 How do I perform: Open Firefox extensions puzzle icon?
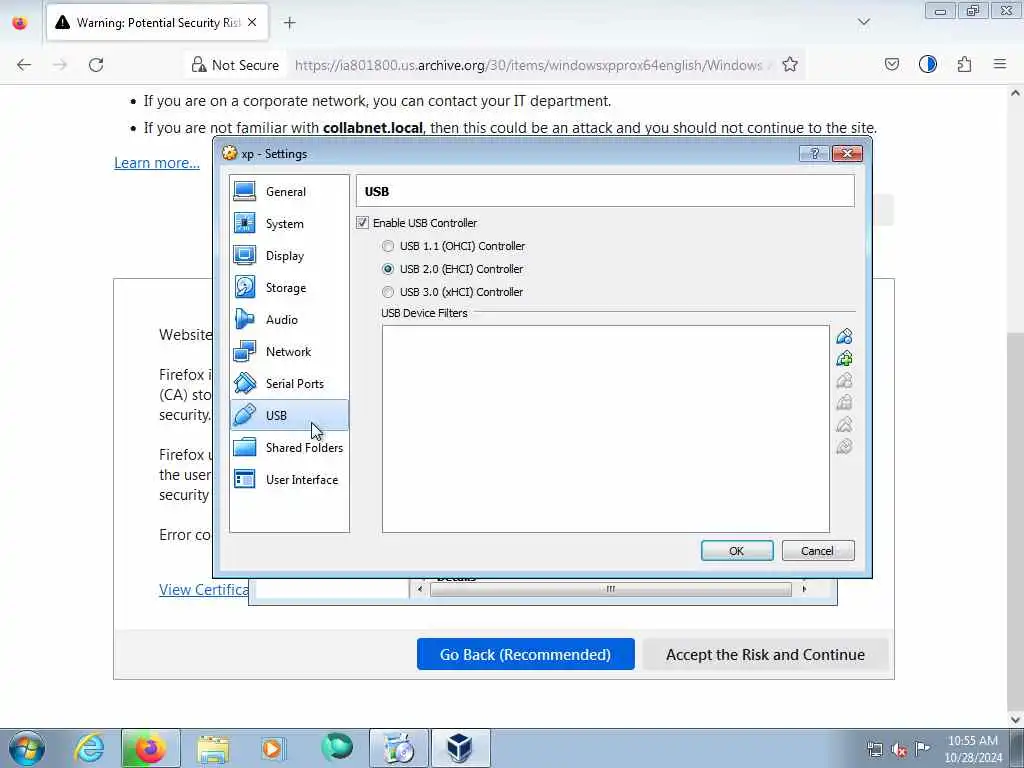(964, 64)
